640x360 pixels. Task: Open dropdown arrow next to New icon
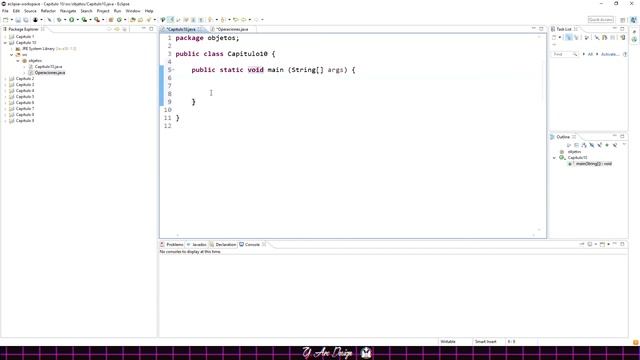click(12, 20)
